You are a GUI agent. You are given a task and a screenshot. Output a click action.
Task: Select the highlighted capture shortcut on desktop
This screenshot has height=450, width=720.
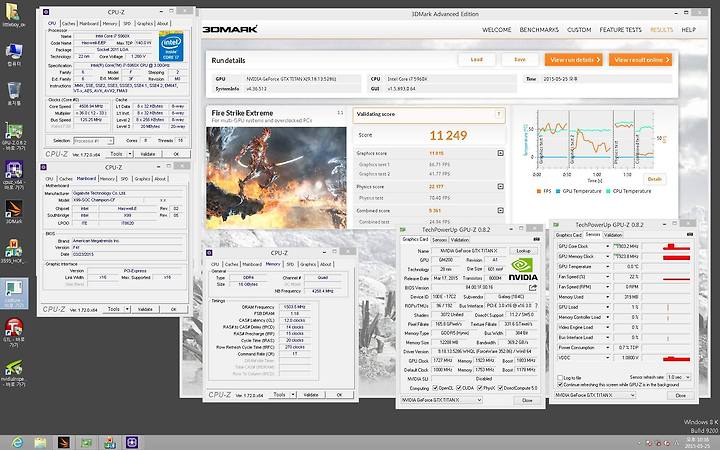[x=14, y=293]
